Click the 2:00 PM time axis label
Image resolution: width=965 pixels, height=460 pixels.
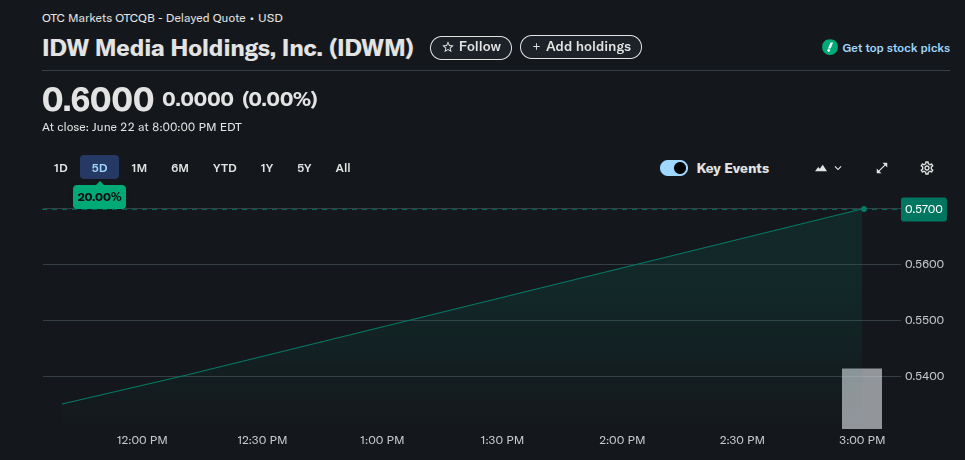[622, 440]
